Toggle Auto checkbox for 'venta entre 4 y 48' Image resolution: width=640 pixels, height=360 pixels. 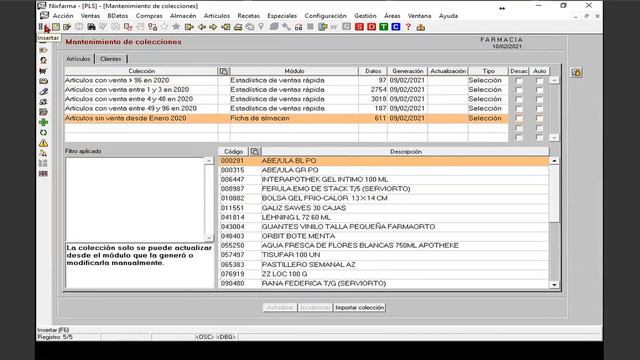point(539,100)
